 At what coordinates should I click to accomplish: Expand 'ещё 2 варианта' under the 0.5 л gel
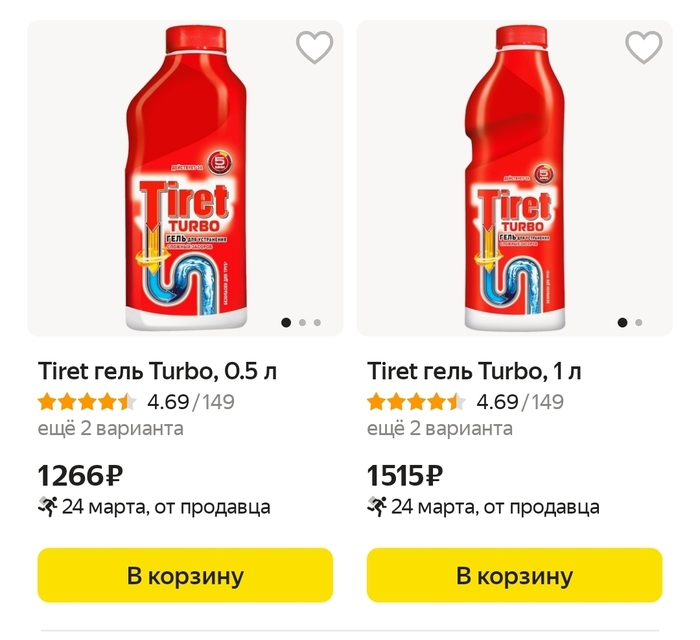(110, 429)
